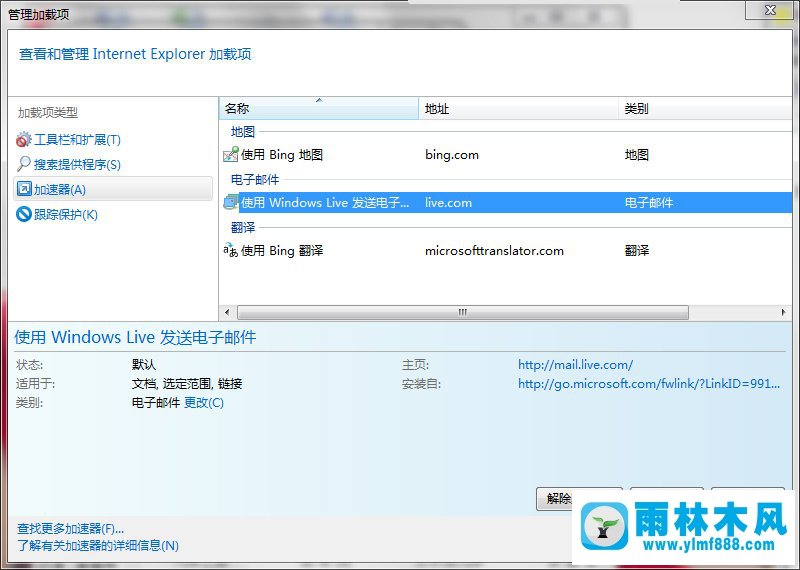Sort the list by 名称 column
Viewport: 800px width, 570px height.
pos(318,108)
